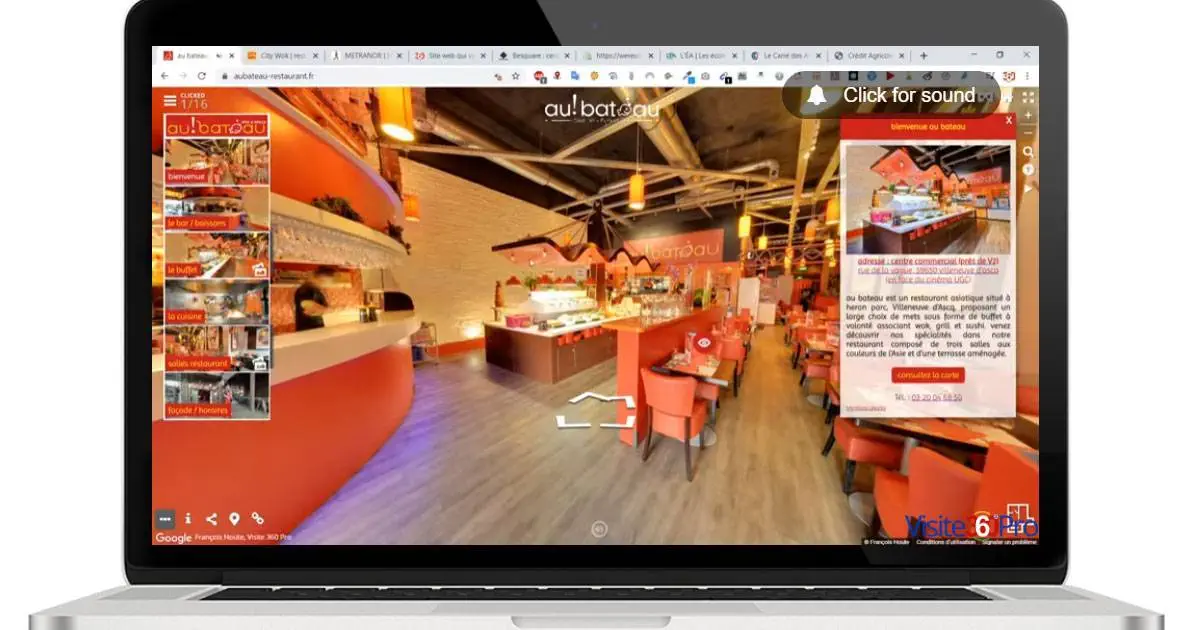1200x630 pixels.
Task: Switch to the Le Carré des browser tab
Action: pos(787,56)
